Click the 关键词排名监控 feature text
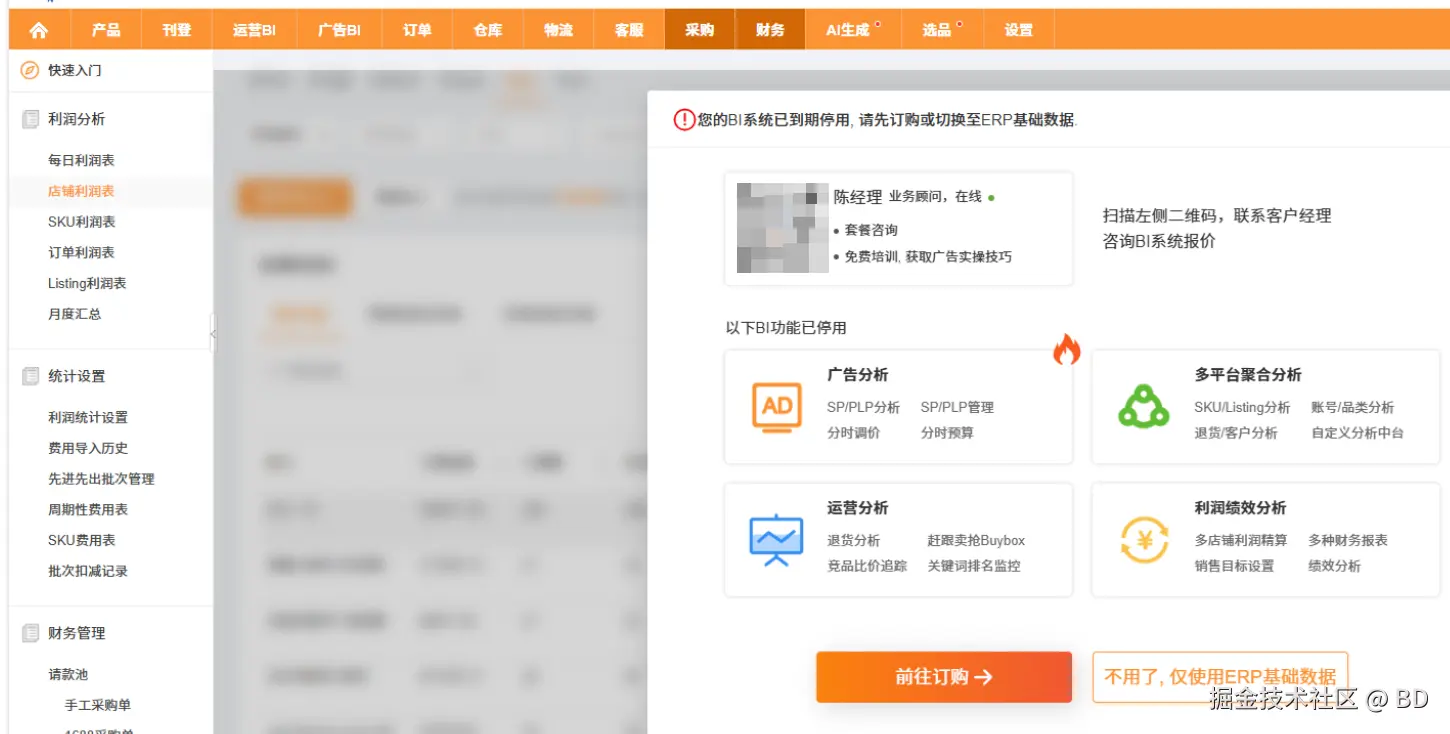Viewport: 1450px width, 734px height. tap(974, 566)
